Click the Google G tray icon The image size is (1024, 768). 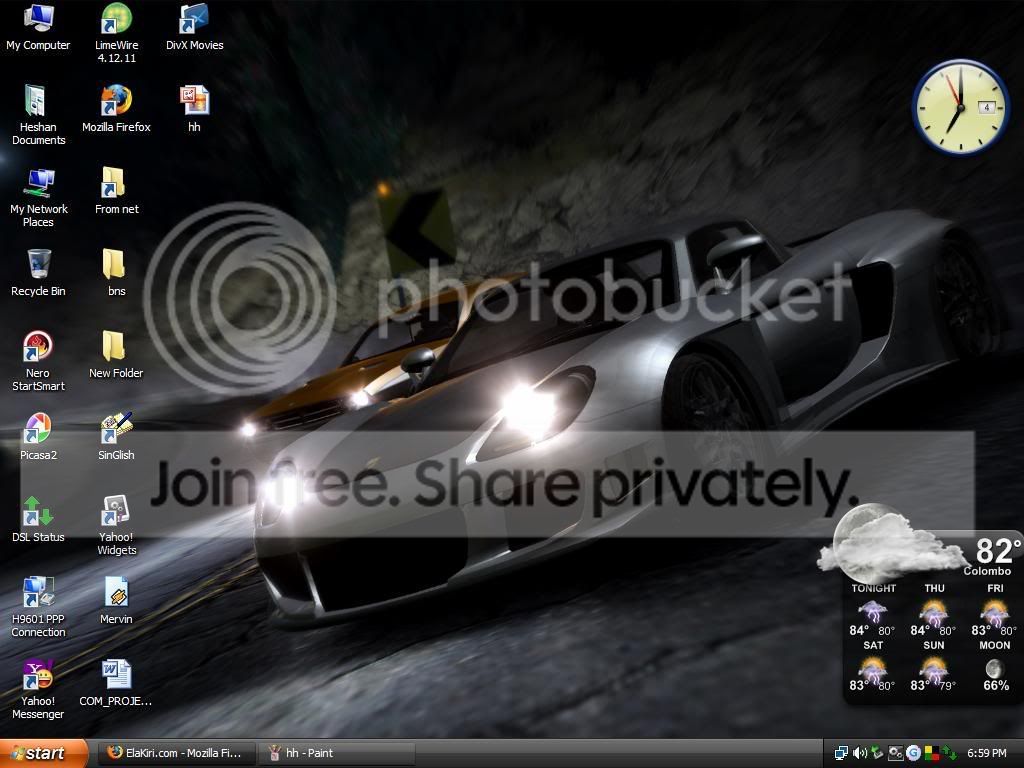tap(913, 753)
